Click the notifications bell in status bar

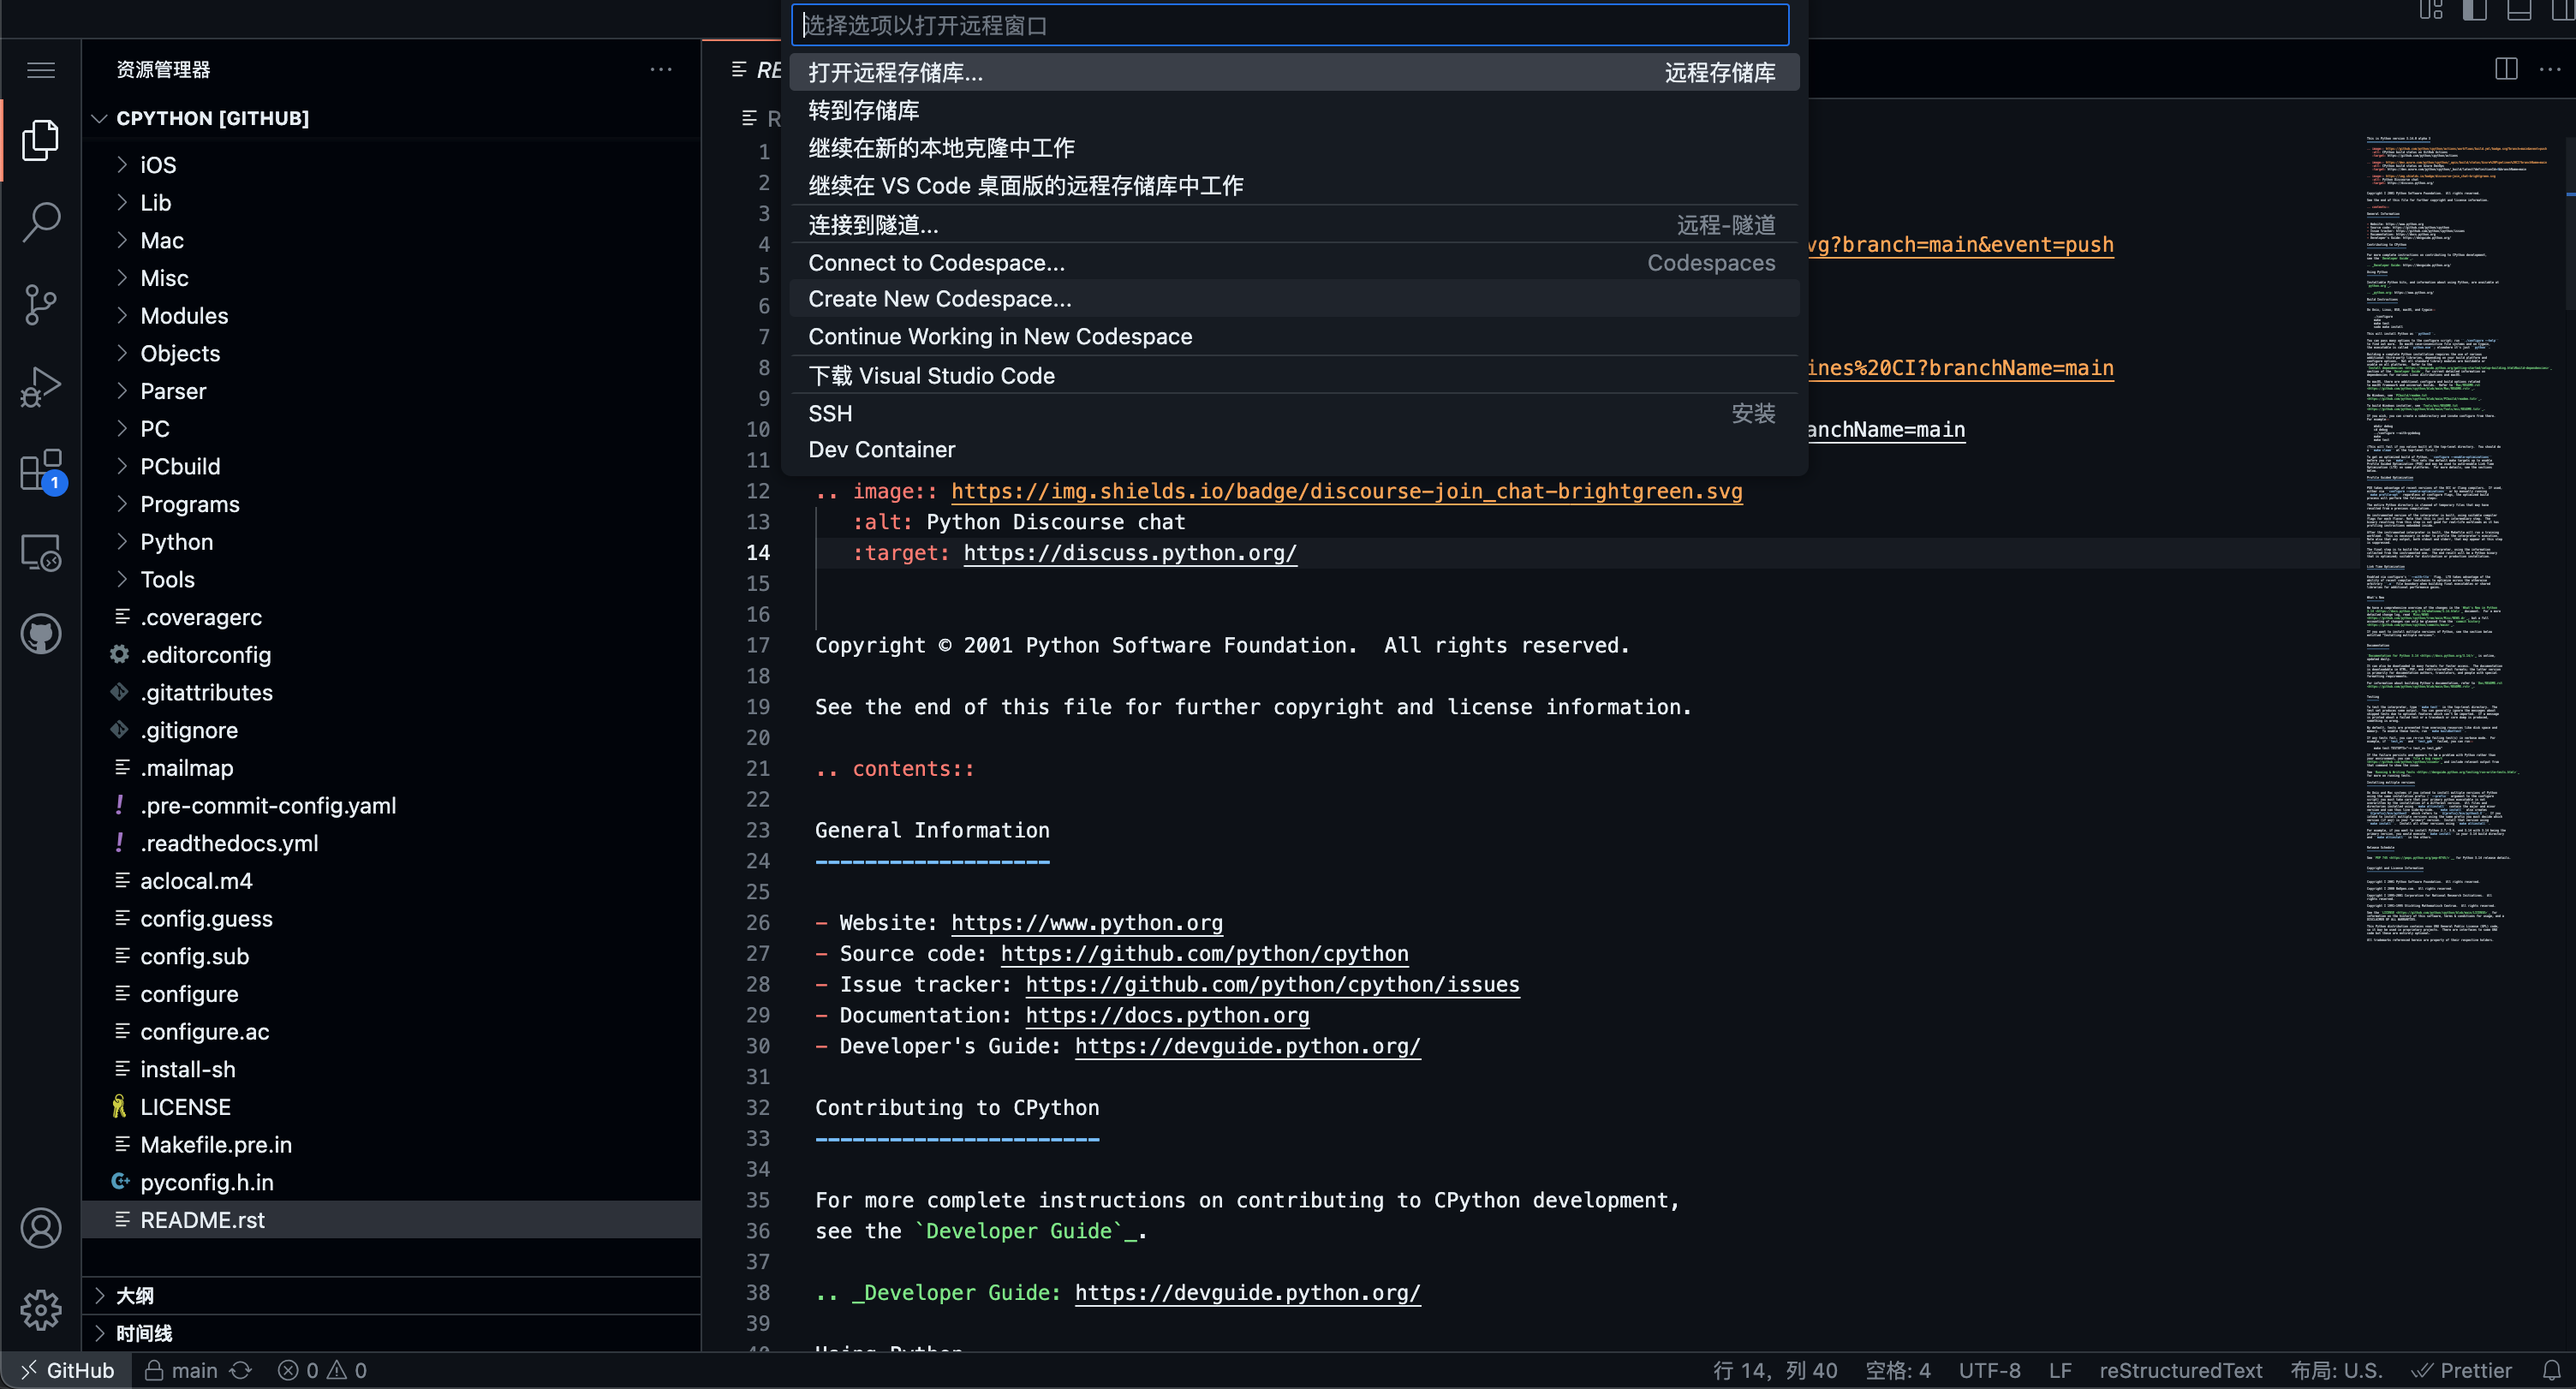click(2551, 1370)
